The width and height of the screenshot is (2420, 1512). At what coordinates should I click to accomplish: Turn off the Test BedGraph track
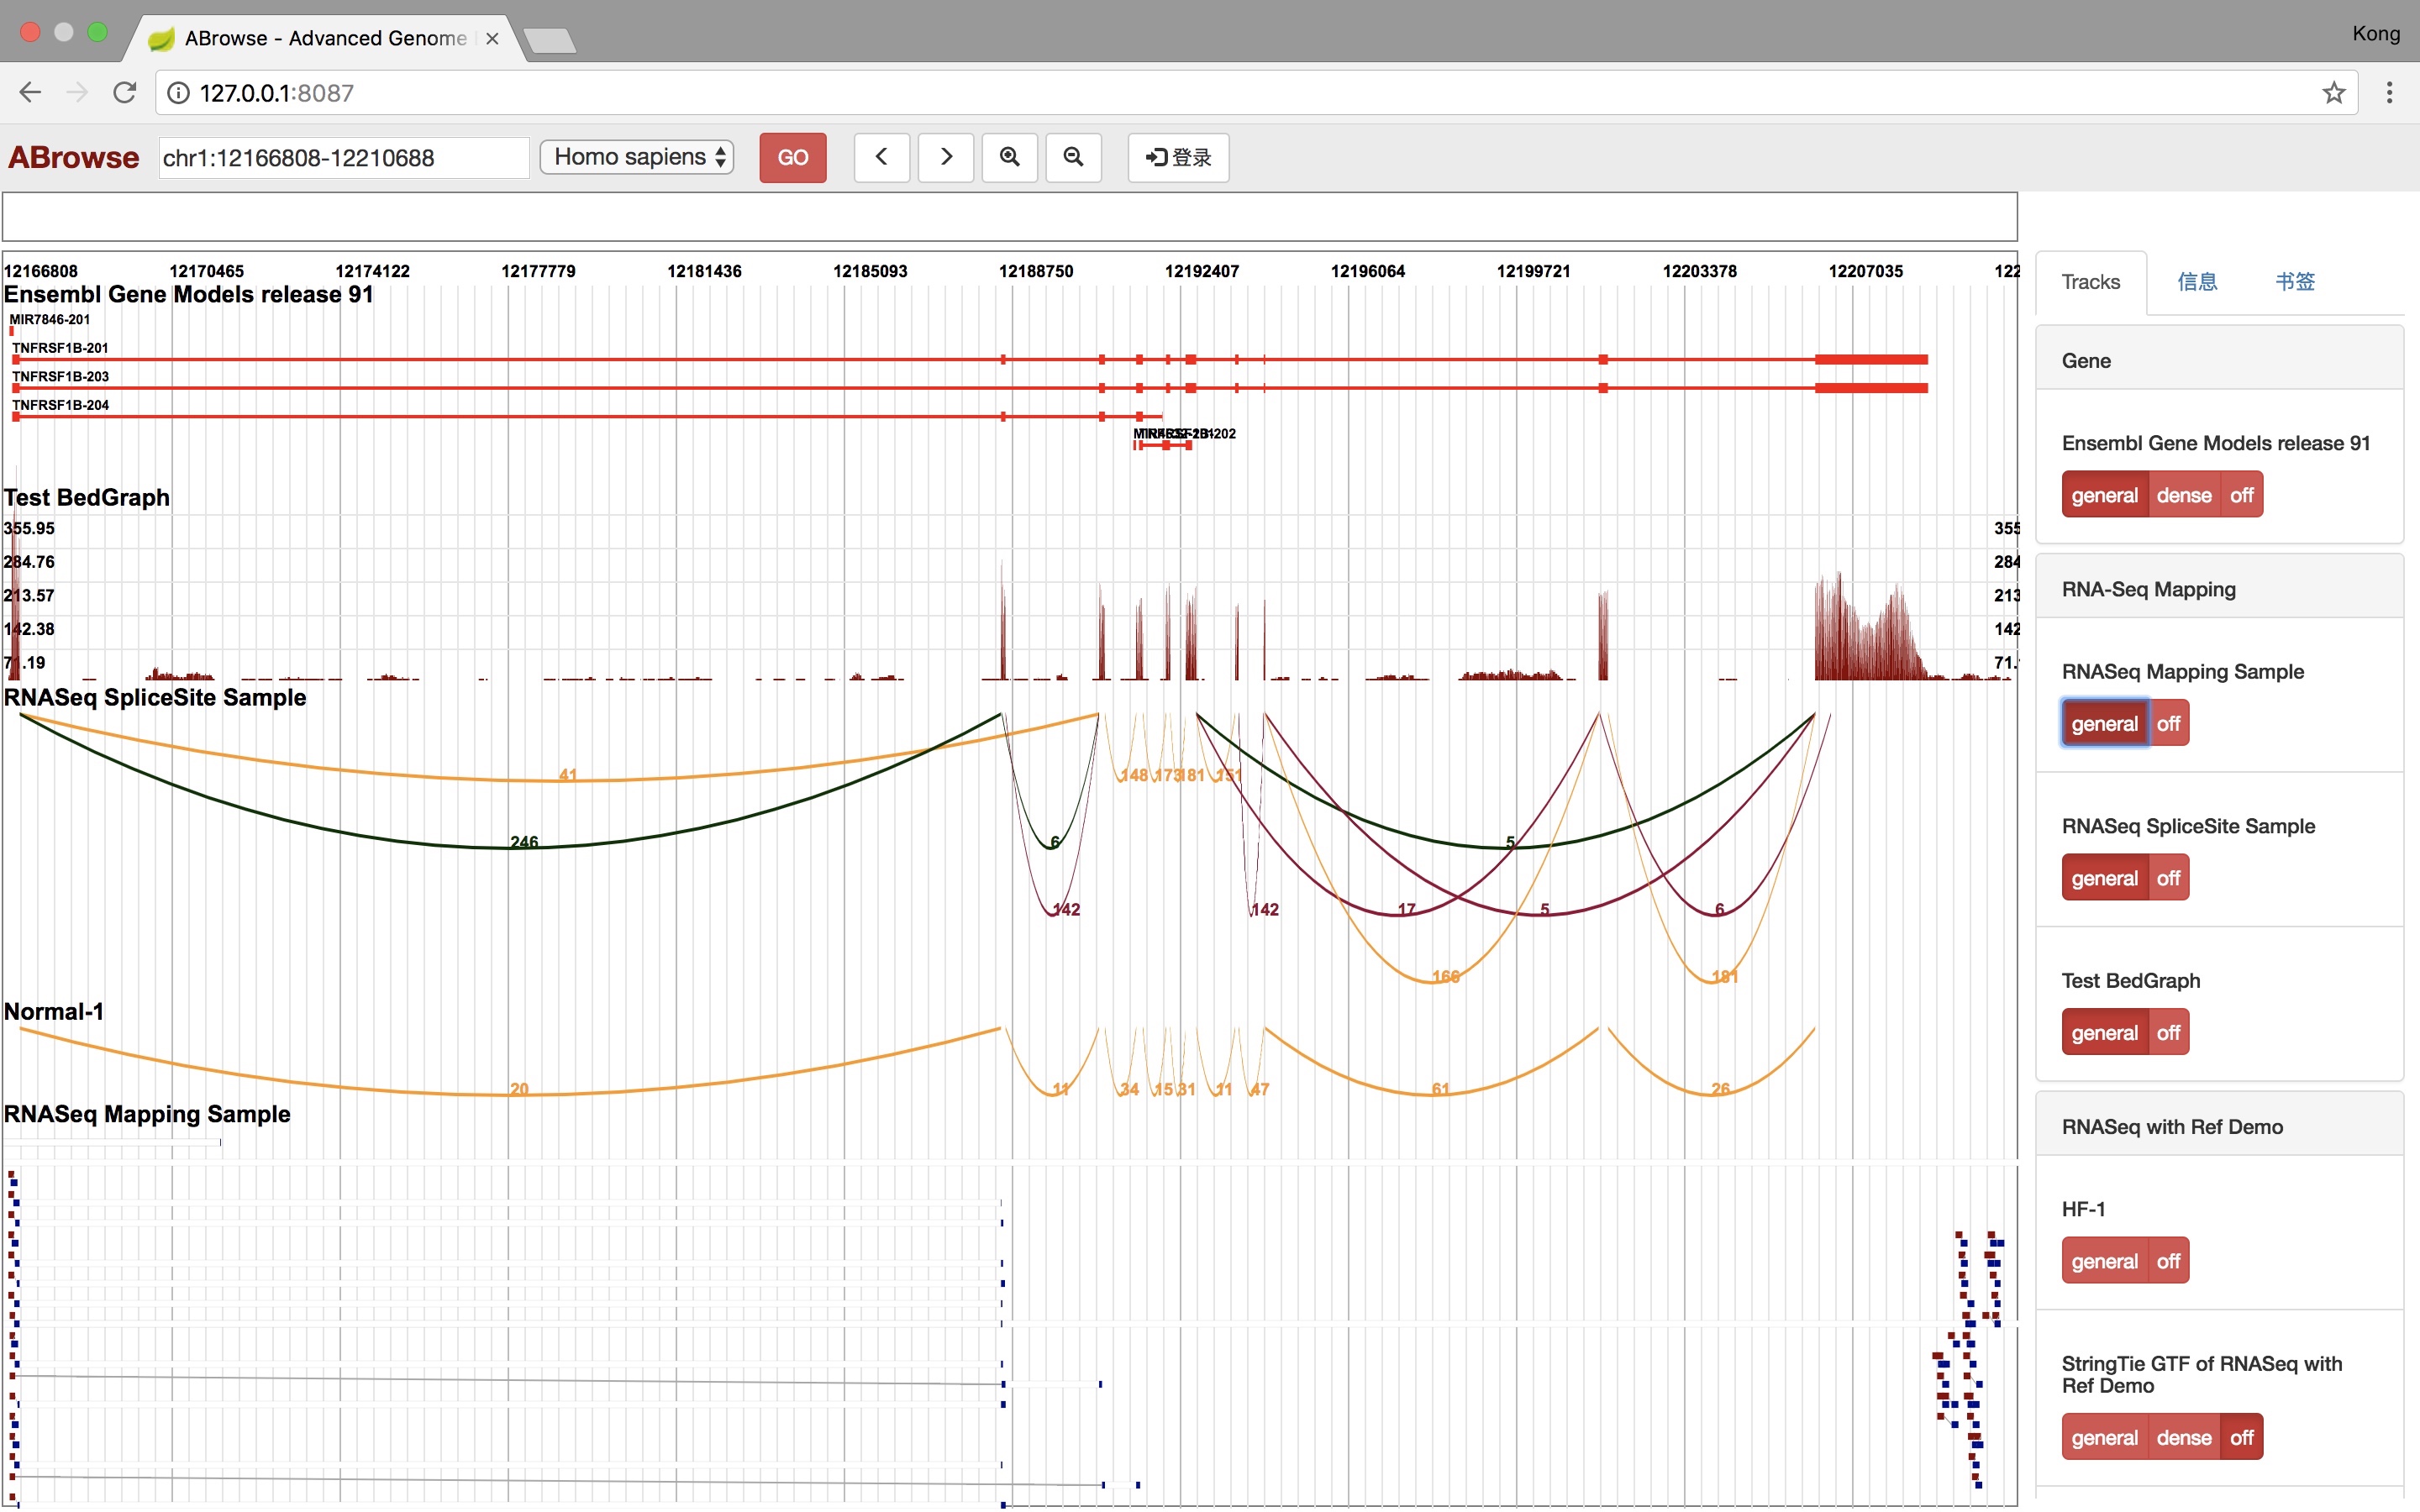2167,1032
